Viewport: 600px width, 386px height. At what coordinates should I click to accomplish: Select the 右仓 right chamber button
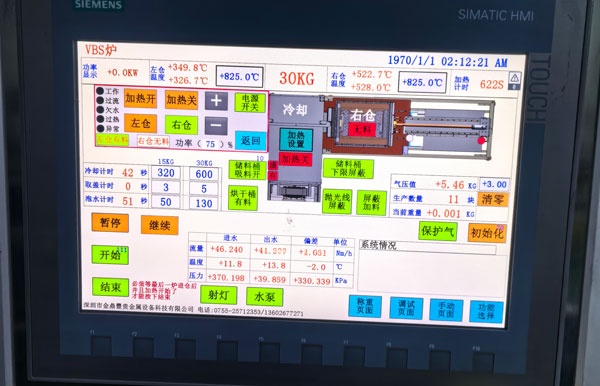(x=181, y=125)
